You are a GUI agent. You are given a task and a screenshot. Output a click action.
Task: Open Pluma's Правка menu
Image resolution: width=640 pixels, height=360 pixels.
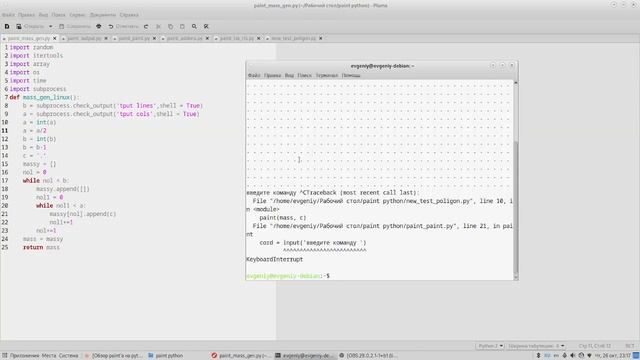(26, 15)
